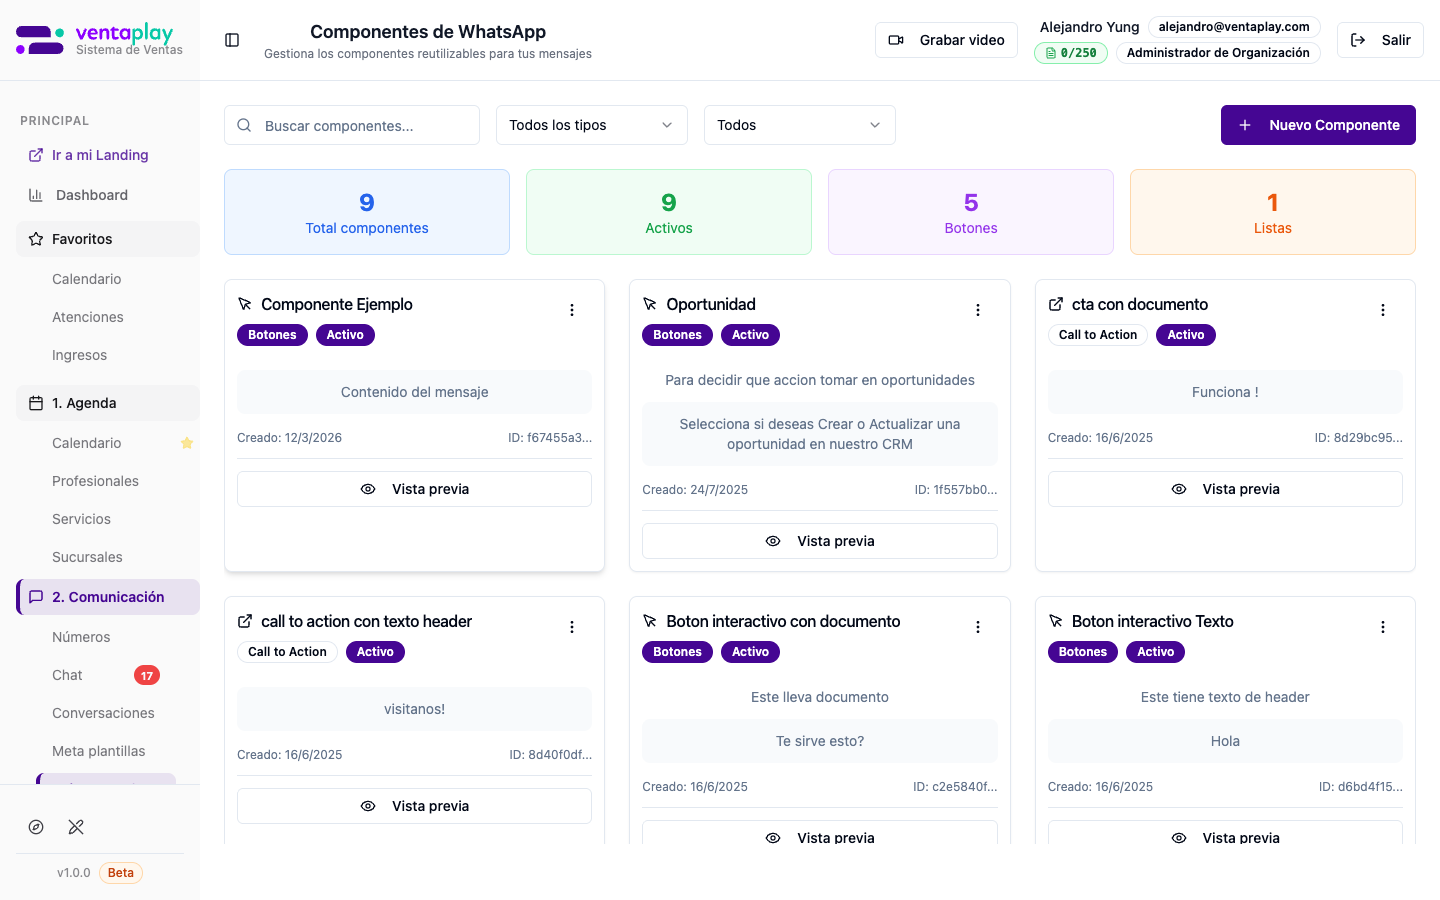Viewport: 1440px width, 900px height.
Task: Open options for call to action con texto header
Action: pyautogui.click(x=572, y=627)
